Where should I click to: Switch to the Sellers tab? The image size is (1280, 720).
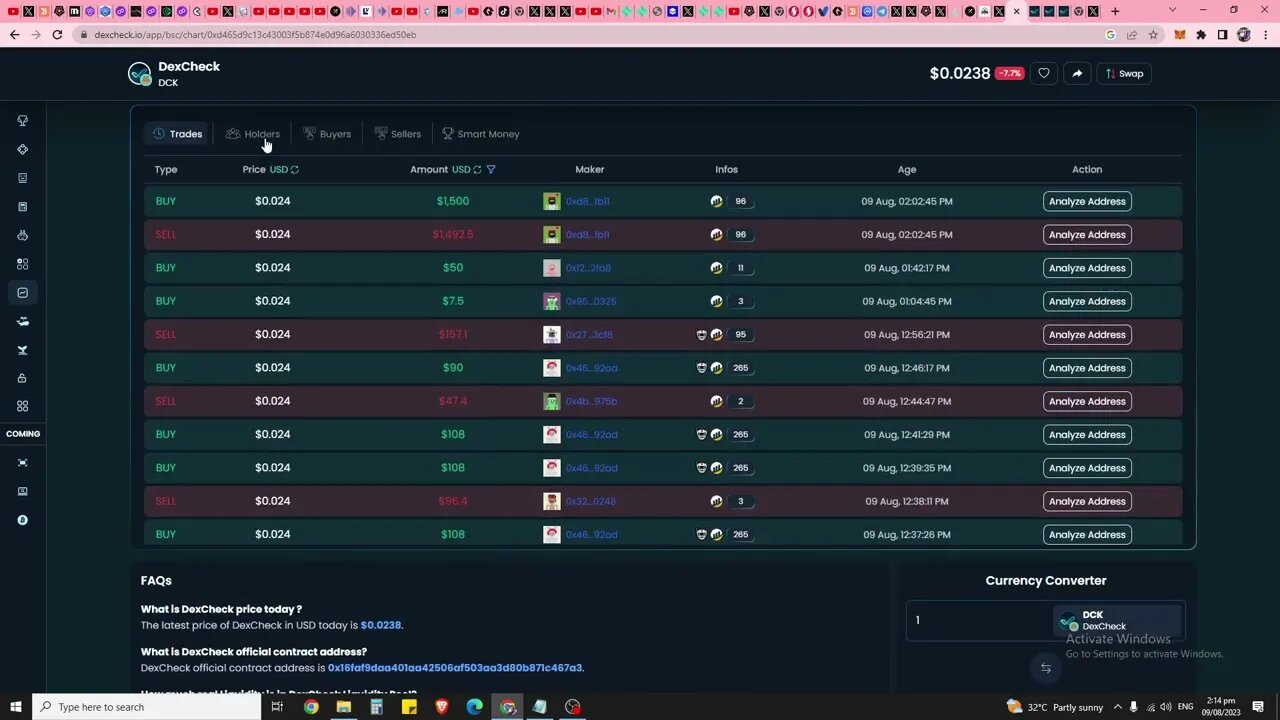coord(398,134)
